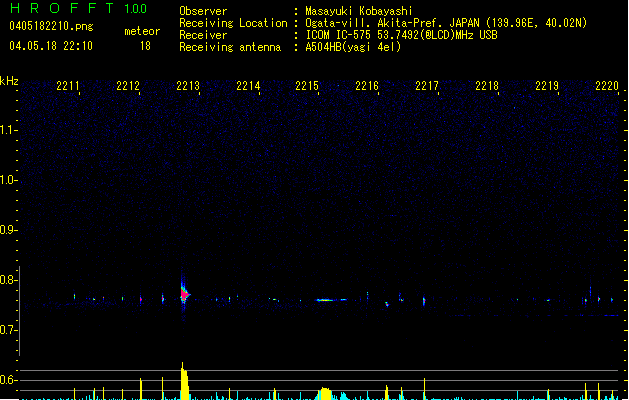Click the 1.1 kHz axis label

(x=8, y=130)
